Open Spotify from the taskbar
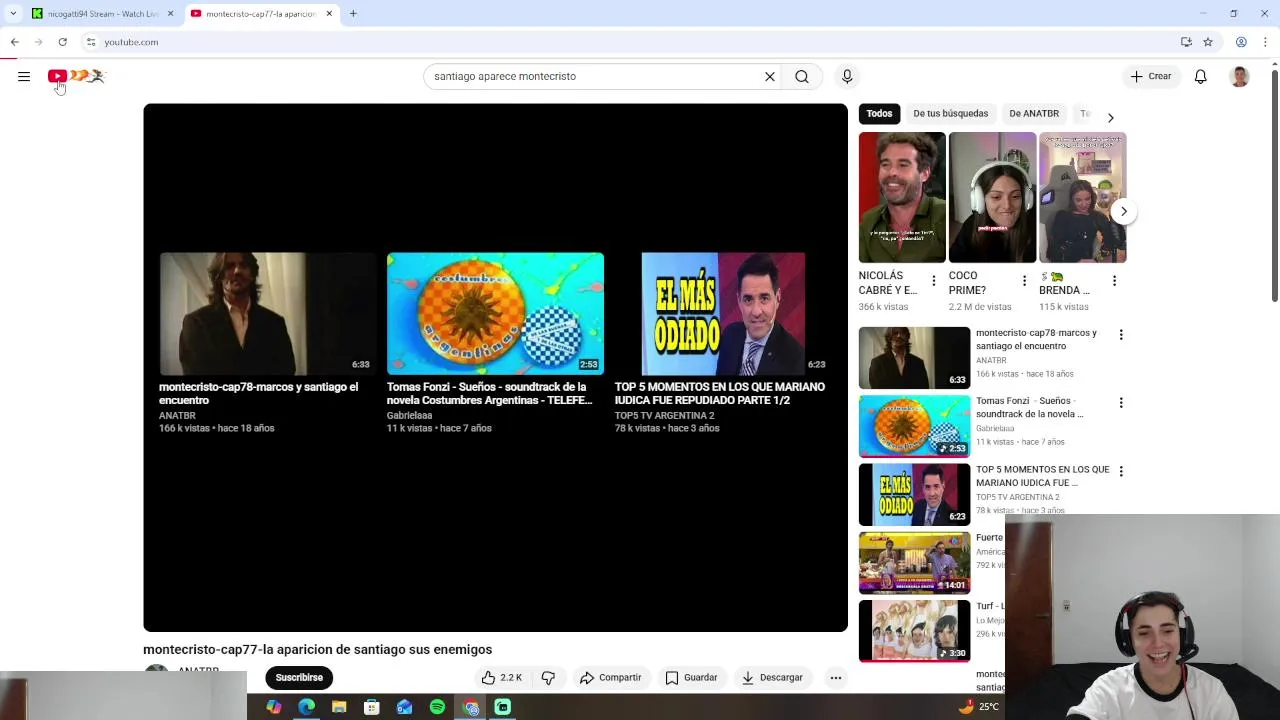The width and height of the screenshot is (1280, 720). click(437, 707)
